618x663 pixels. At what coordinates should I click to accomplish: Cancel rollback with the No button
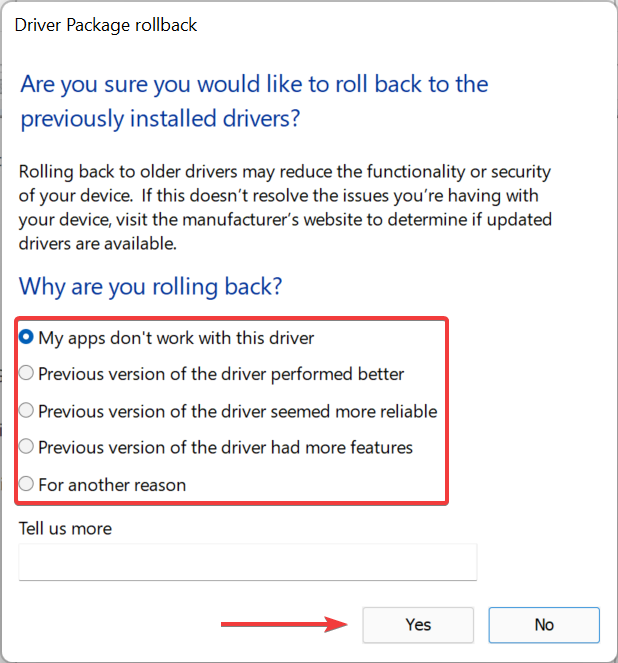point(544,625)
